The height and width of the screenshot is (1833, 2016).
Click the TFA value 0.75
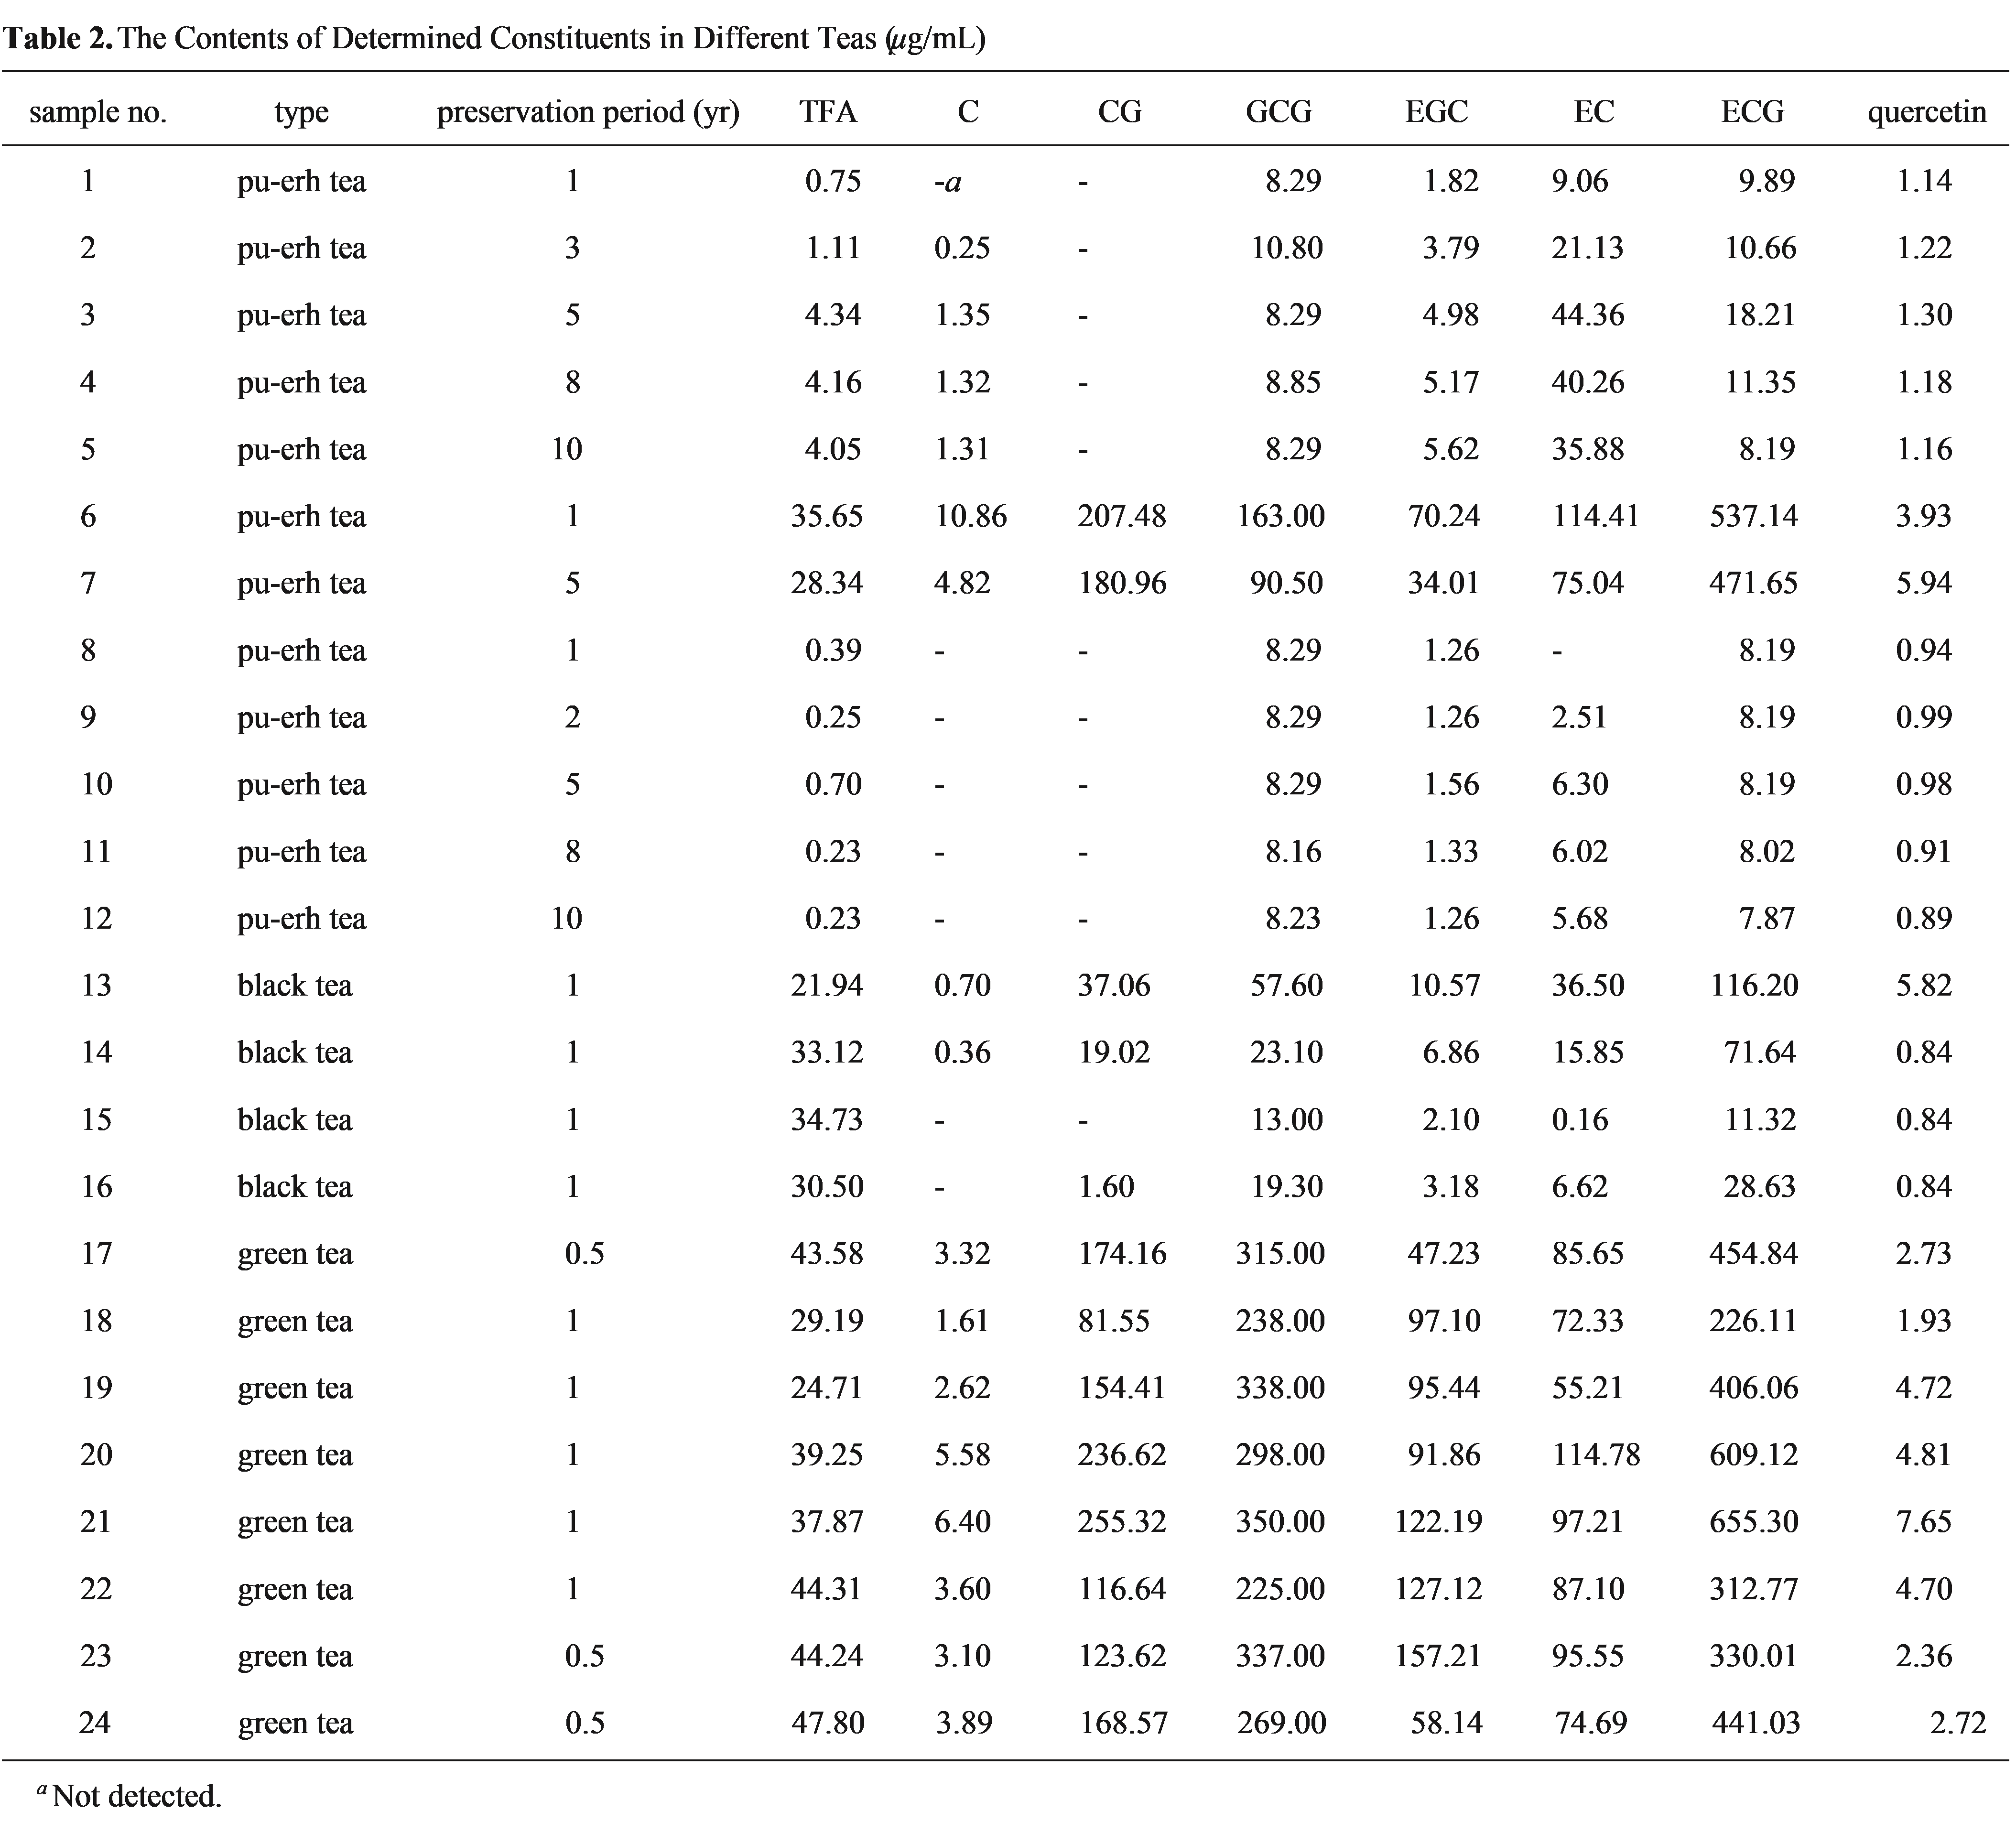coord(833,181)
